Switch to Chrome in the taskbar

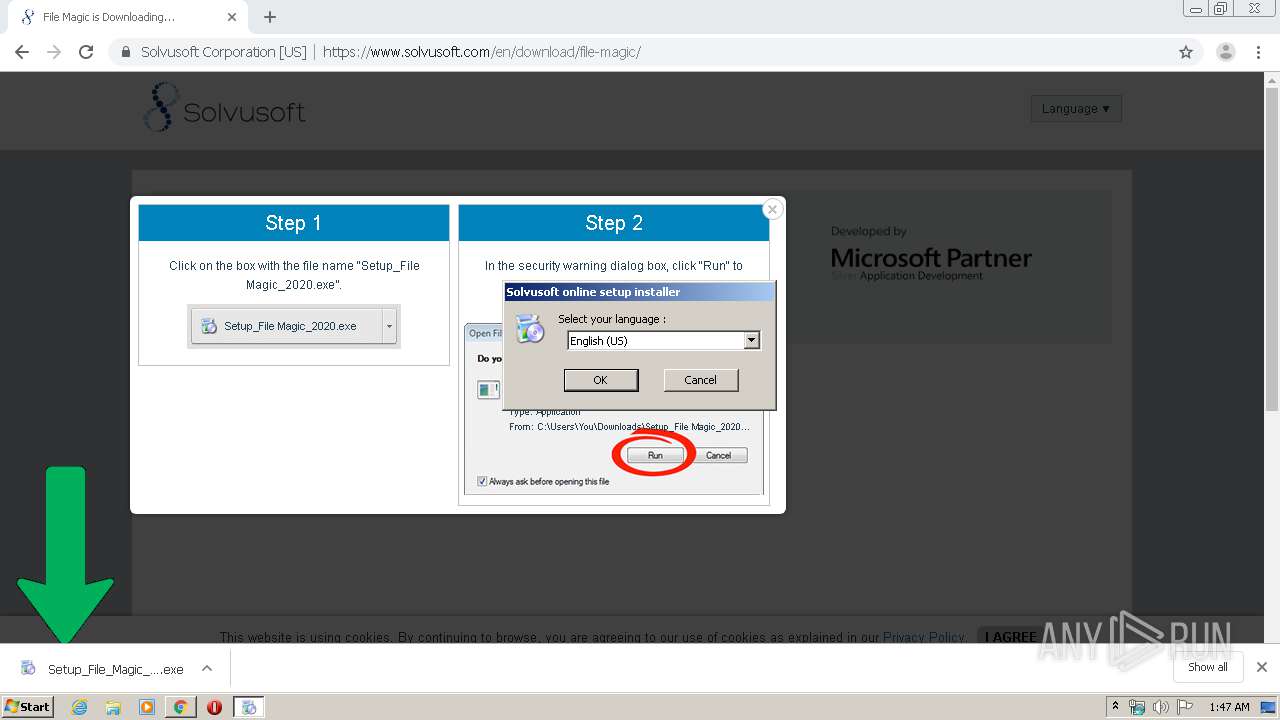coord(181,707)
